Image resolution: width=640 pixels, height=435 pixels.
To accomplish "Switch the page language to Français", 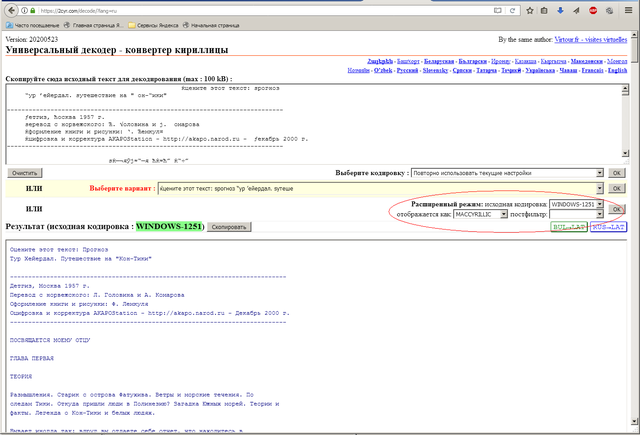I will pyautogui.click(x=593, y=70).
